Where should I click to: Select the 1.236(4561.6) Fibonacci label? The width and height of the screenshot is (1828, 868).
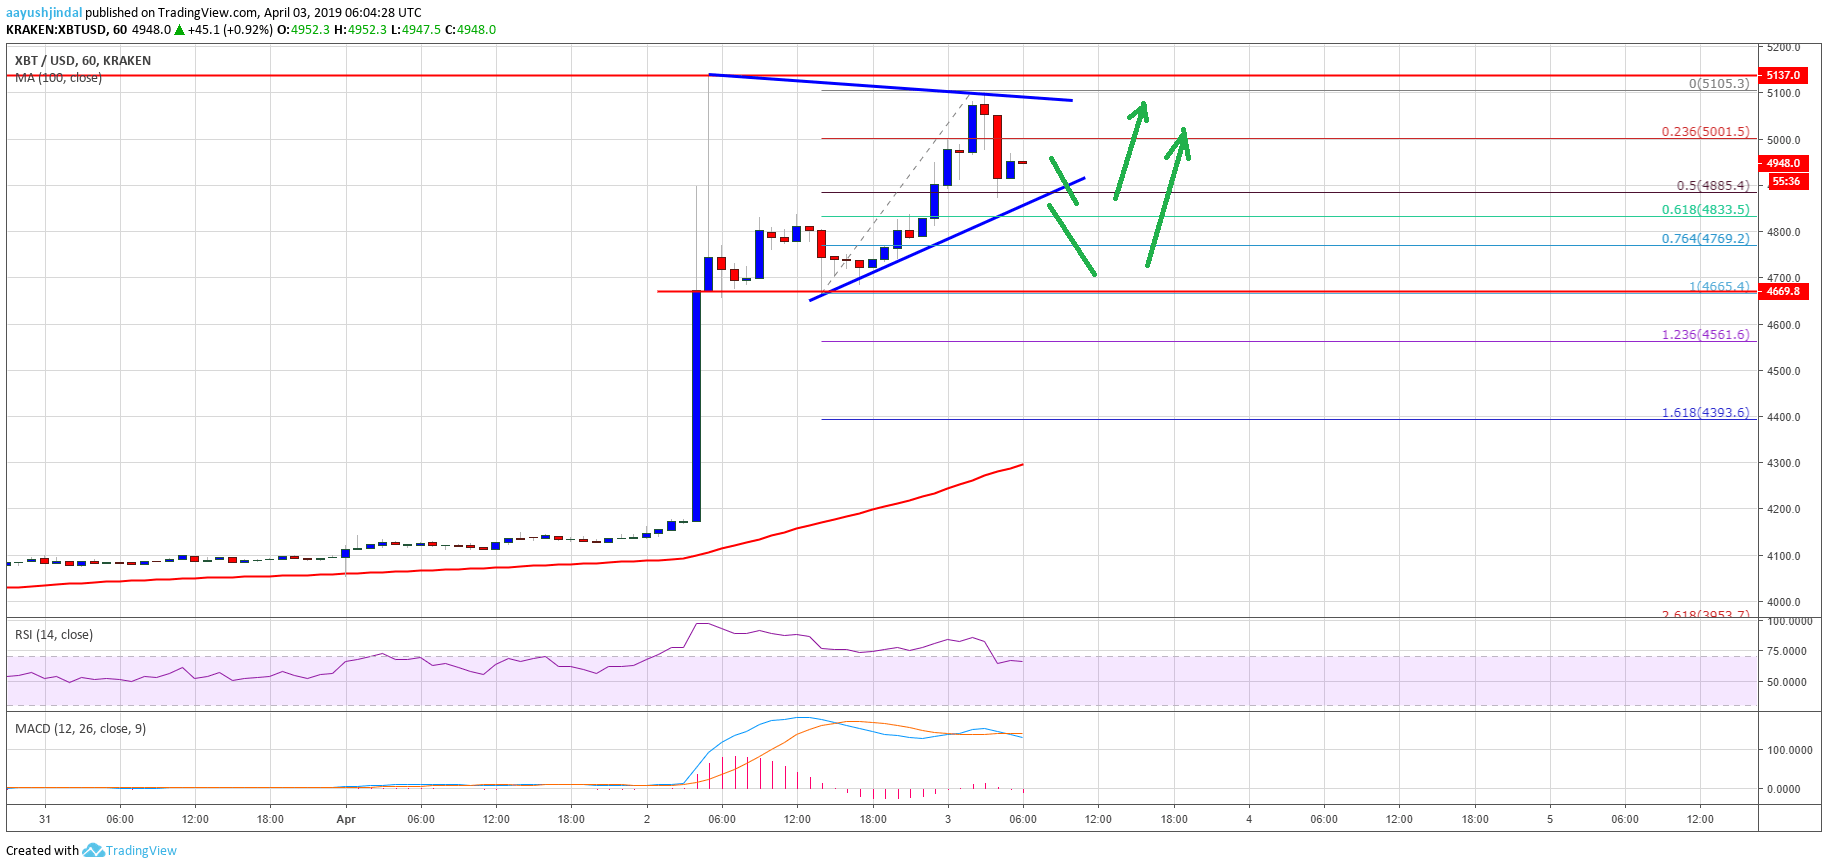click(x=1706, y=335)
